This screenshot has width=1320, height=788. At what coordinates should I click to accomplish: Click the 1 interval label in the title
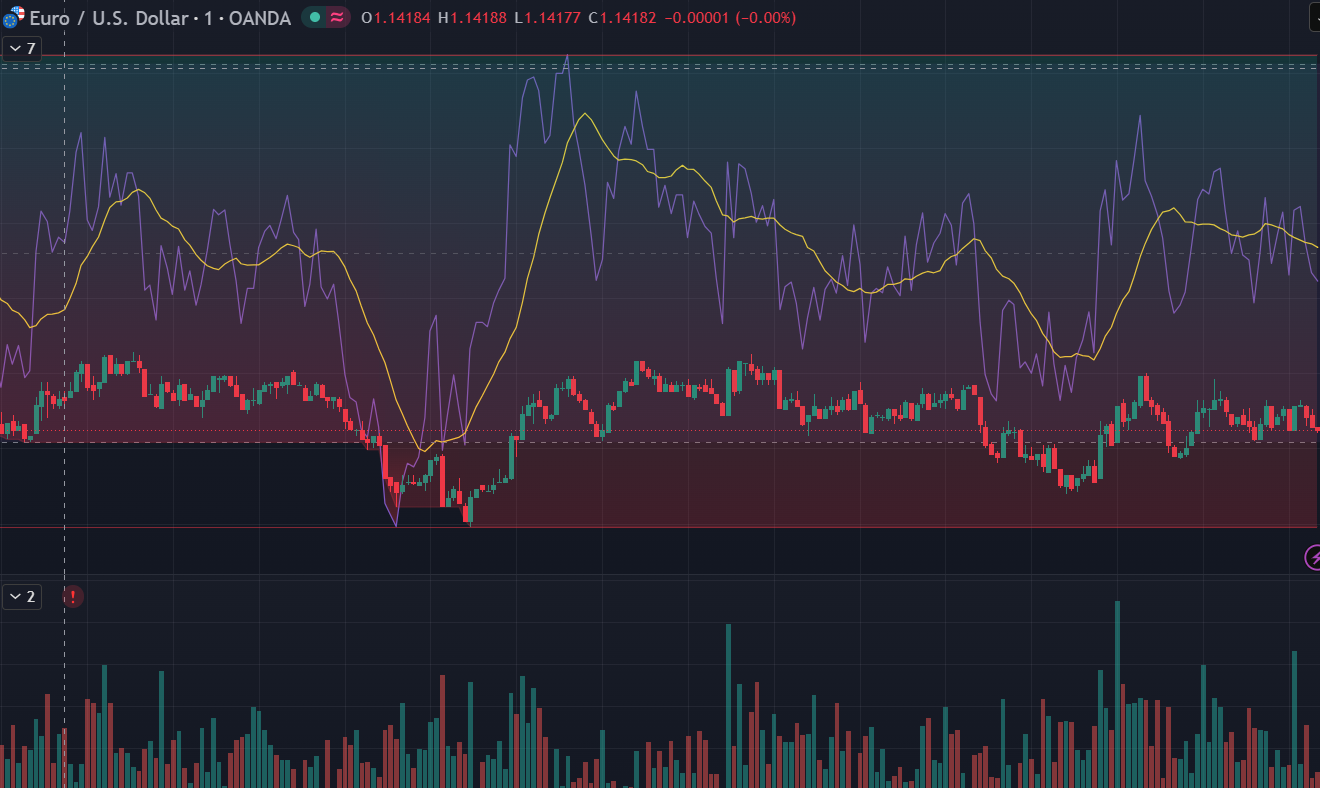208,18
